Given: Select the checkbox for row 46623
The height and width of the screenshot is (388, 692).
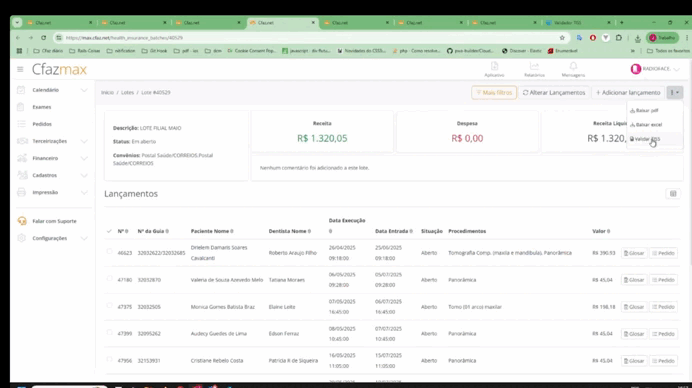Looking at the screenshot, I should 109,252.
